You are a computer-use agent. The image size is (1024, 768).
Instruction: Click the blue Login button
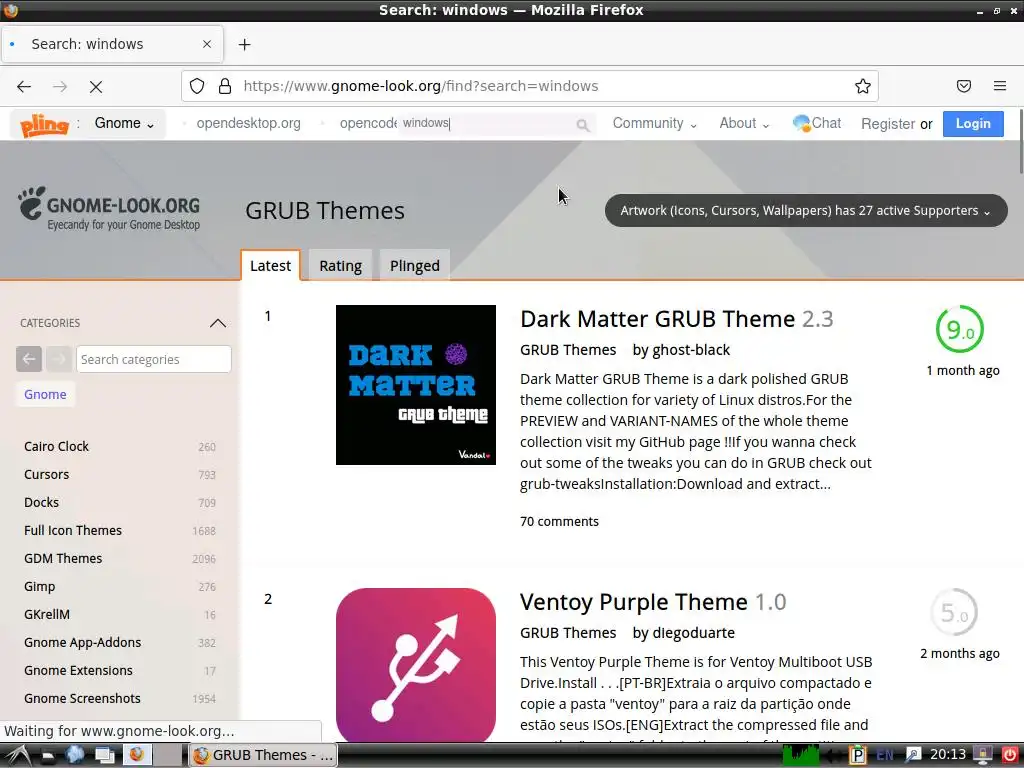click(x=973, y=123)
